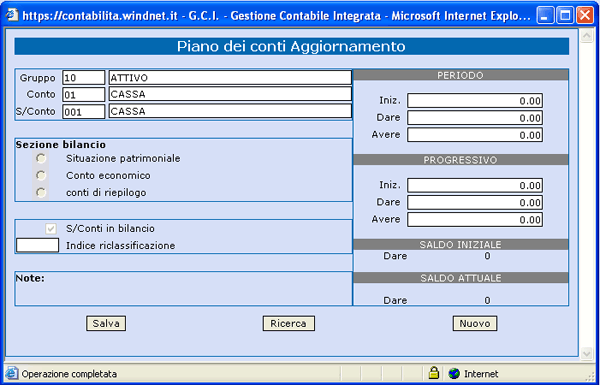Select the Situazione patrimoniale radio button
Viewport: 600px width, 385px height.
point(41,158)
